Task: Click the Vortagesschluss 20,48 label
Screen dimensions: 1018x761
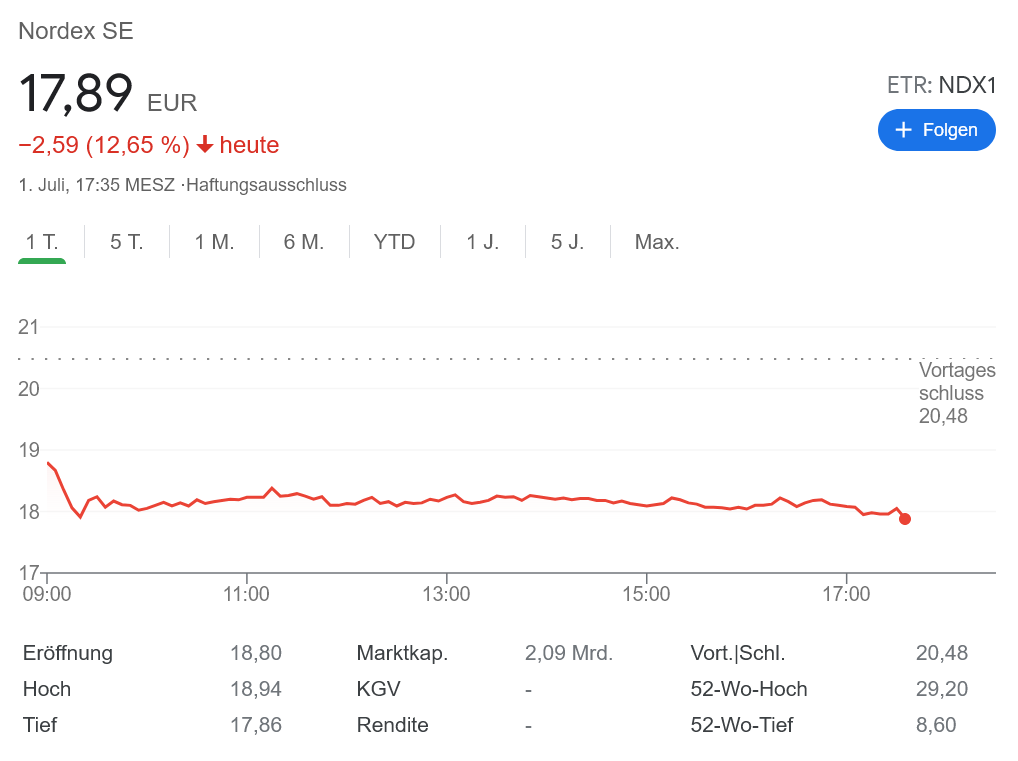Action: 957,393
